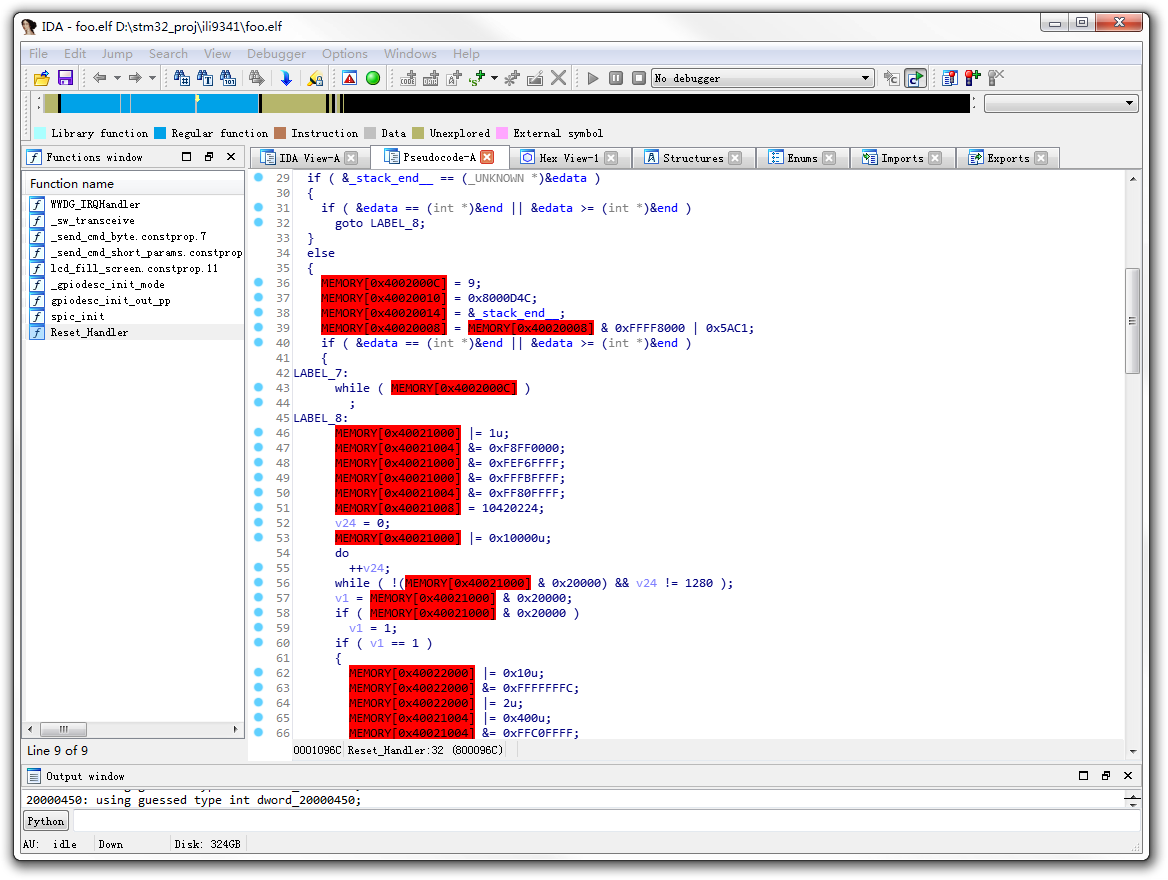The image size is (1168, 880).
Task: Click the blue region of navigation band
Action: point(160,103)
